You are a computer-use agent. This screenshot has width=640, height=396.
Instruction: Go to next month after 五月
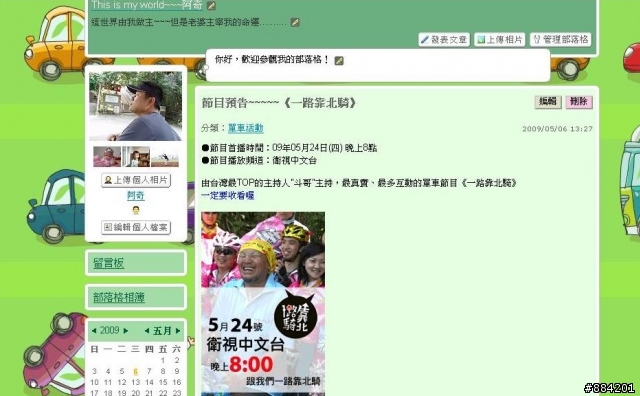tap(178, 331)
